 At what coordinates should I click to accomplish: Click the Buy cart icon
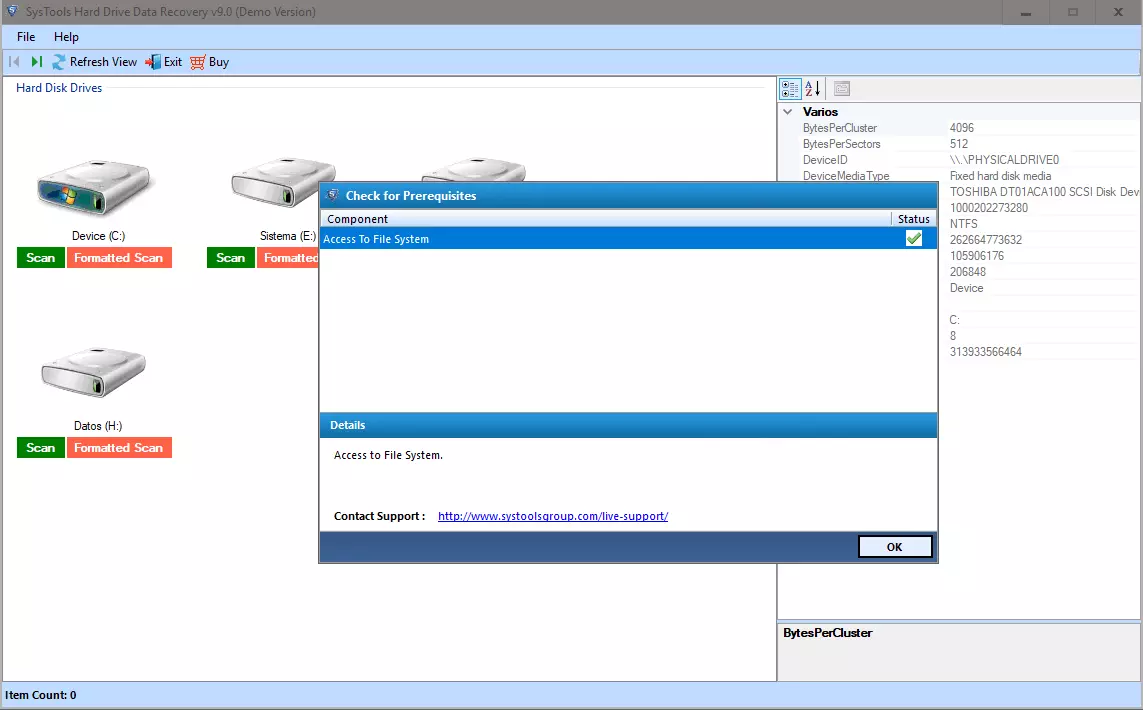(x=197, y=62)
